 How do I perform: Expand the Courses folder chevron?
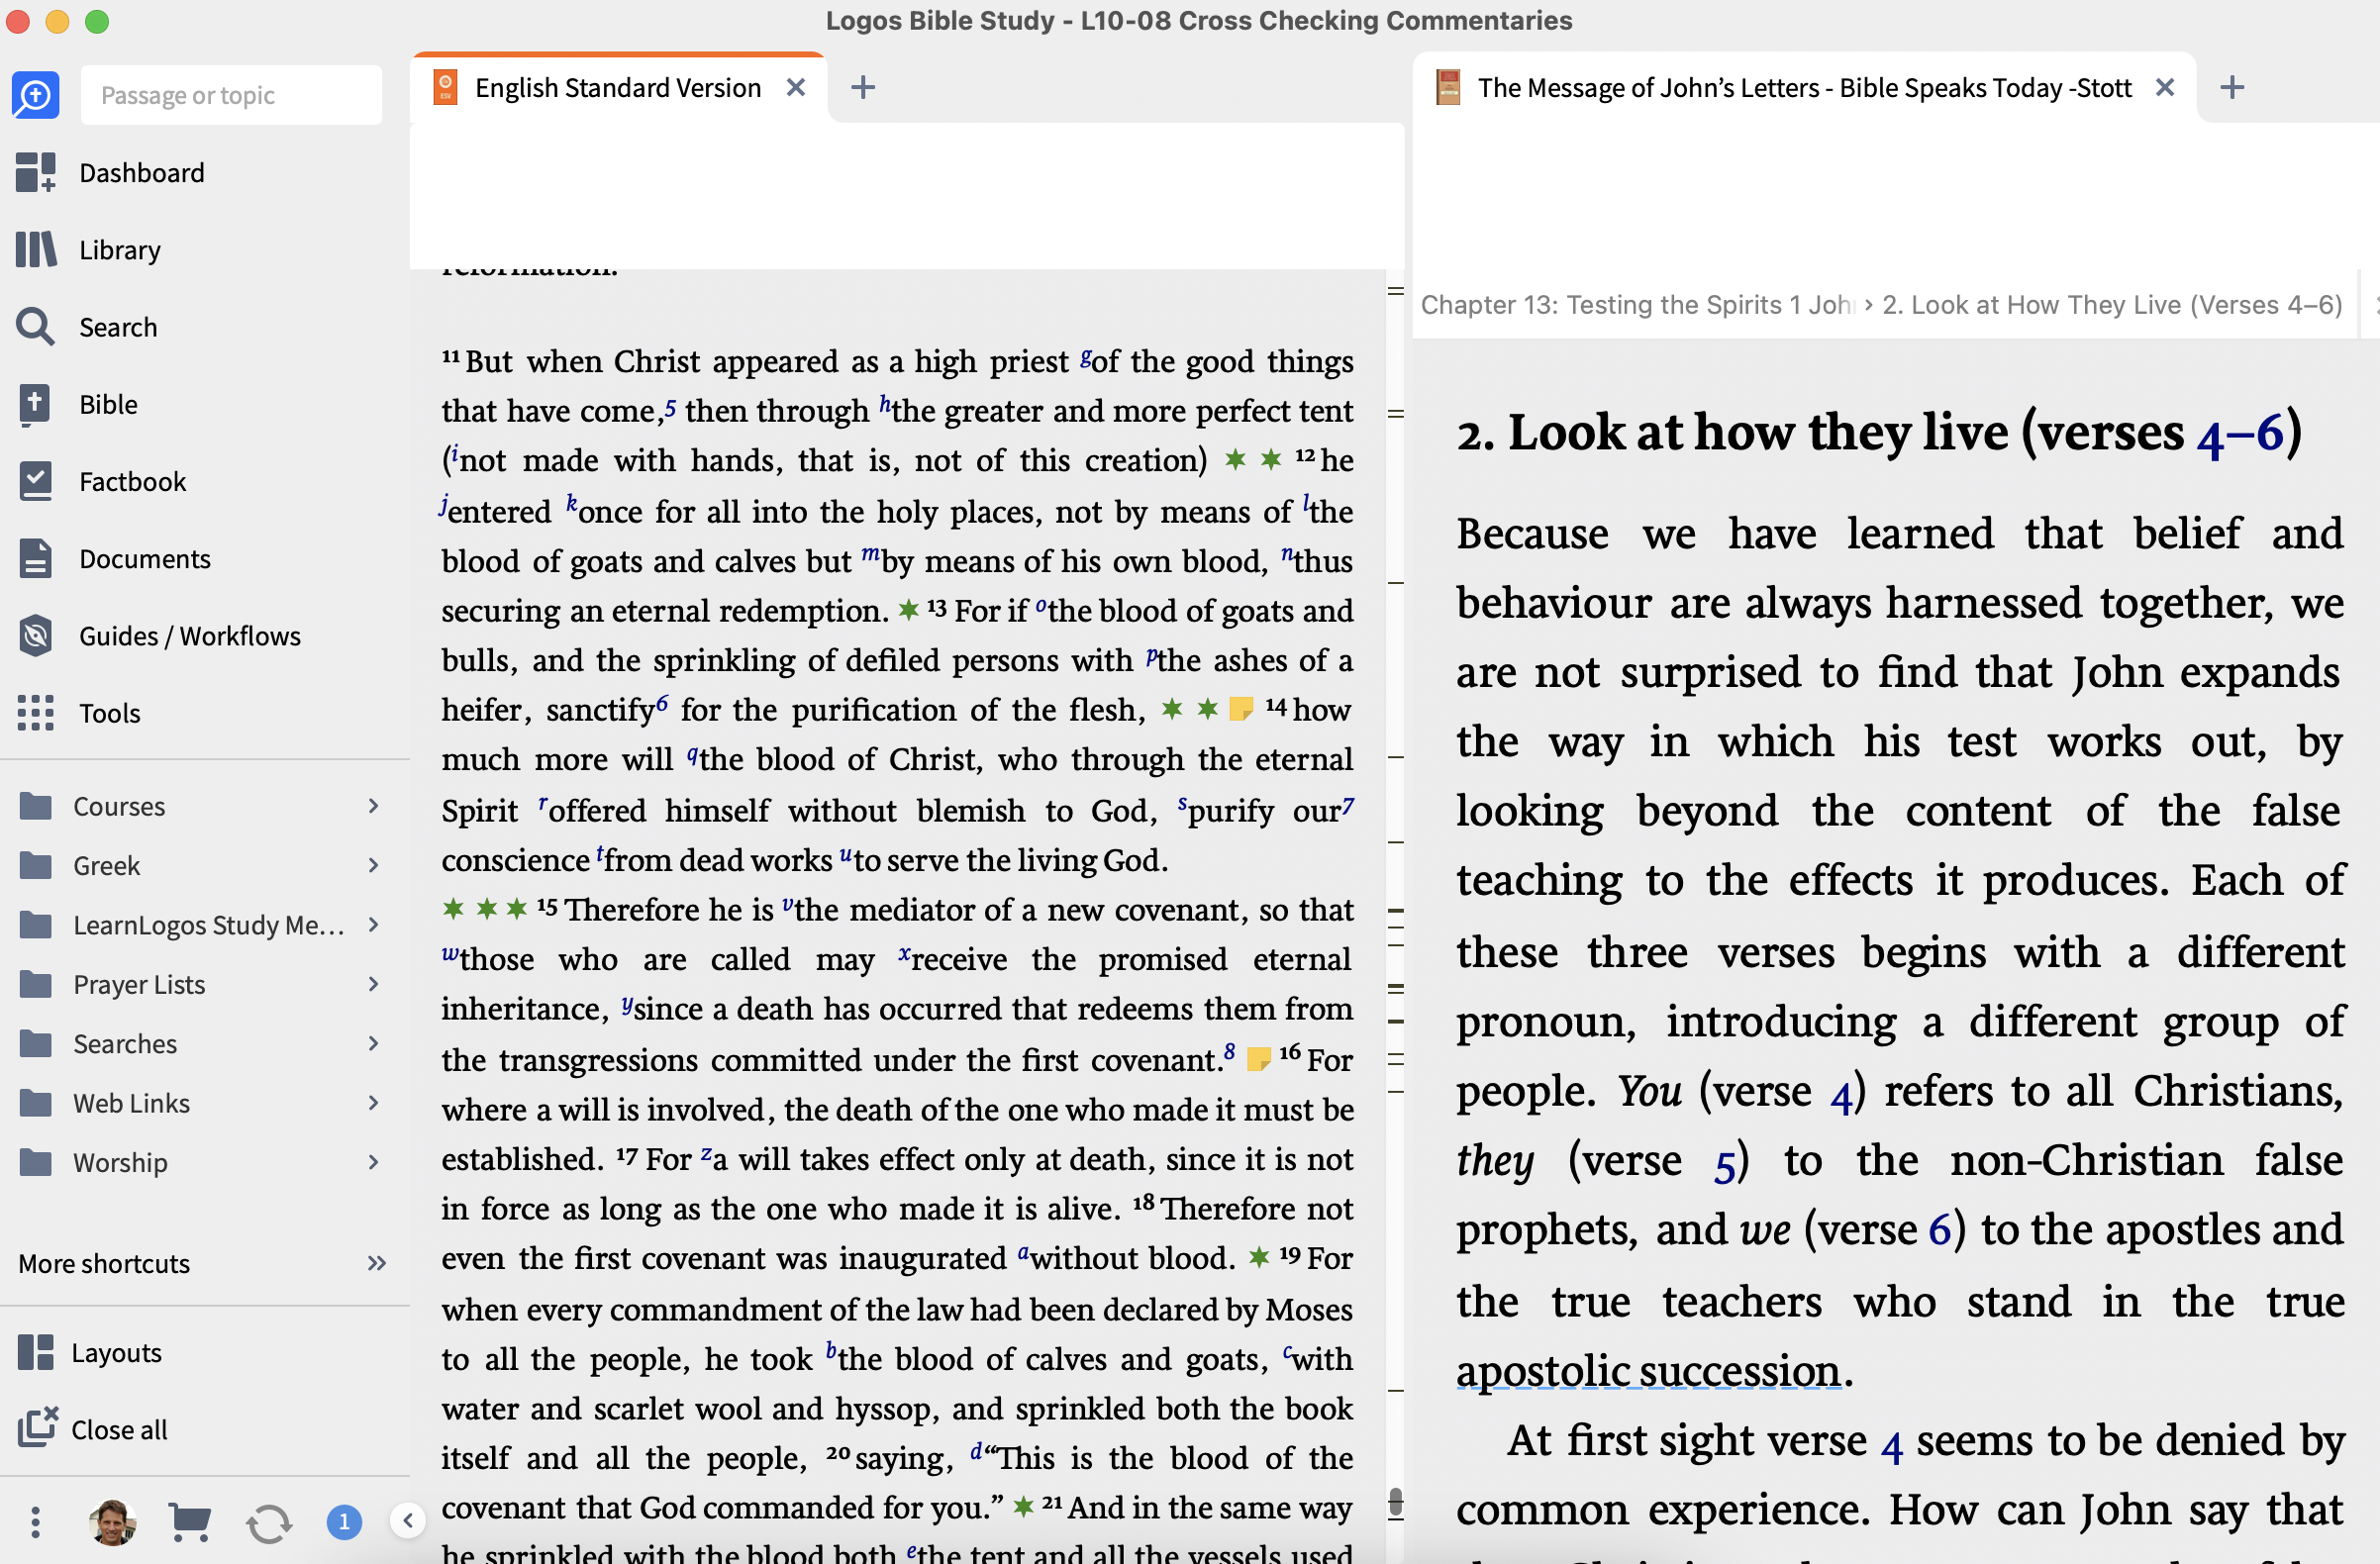pyautogui.click(x=373, y=805)
